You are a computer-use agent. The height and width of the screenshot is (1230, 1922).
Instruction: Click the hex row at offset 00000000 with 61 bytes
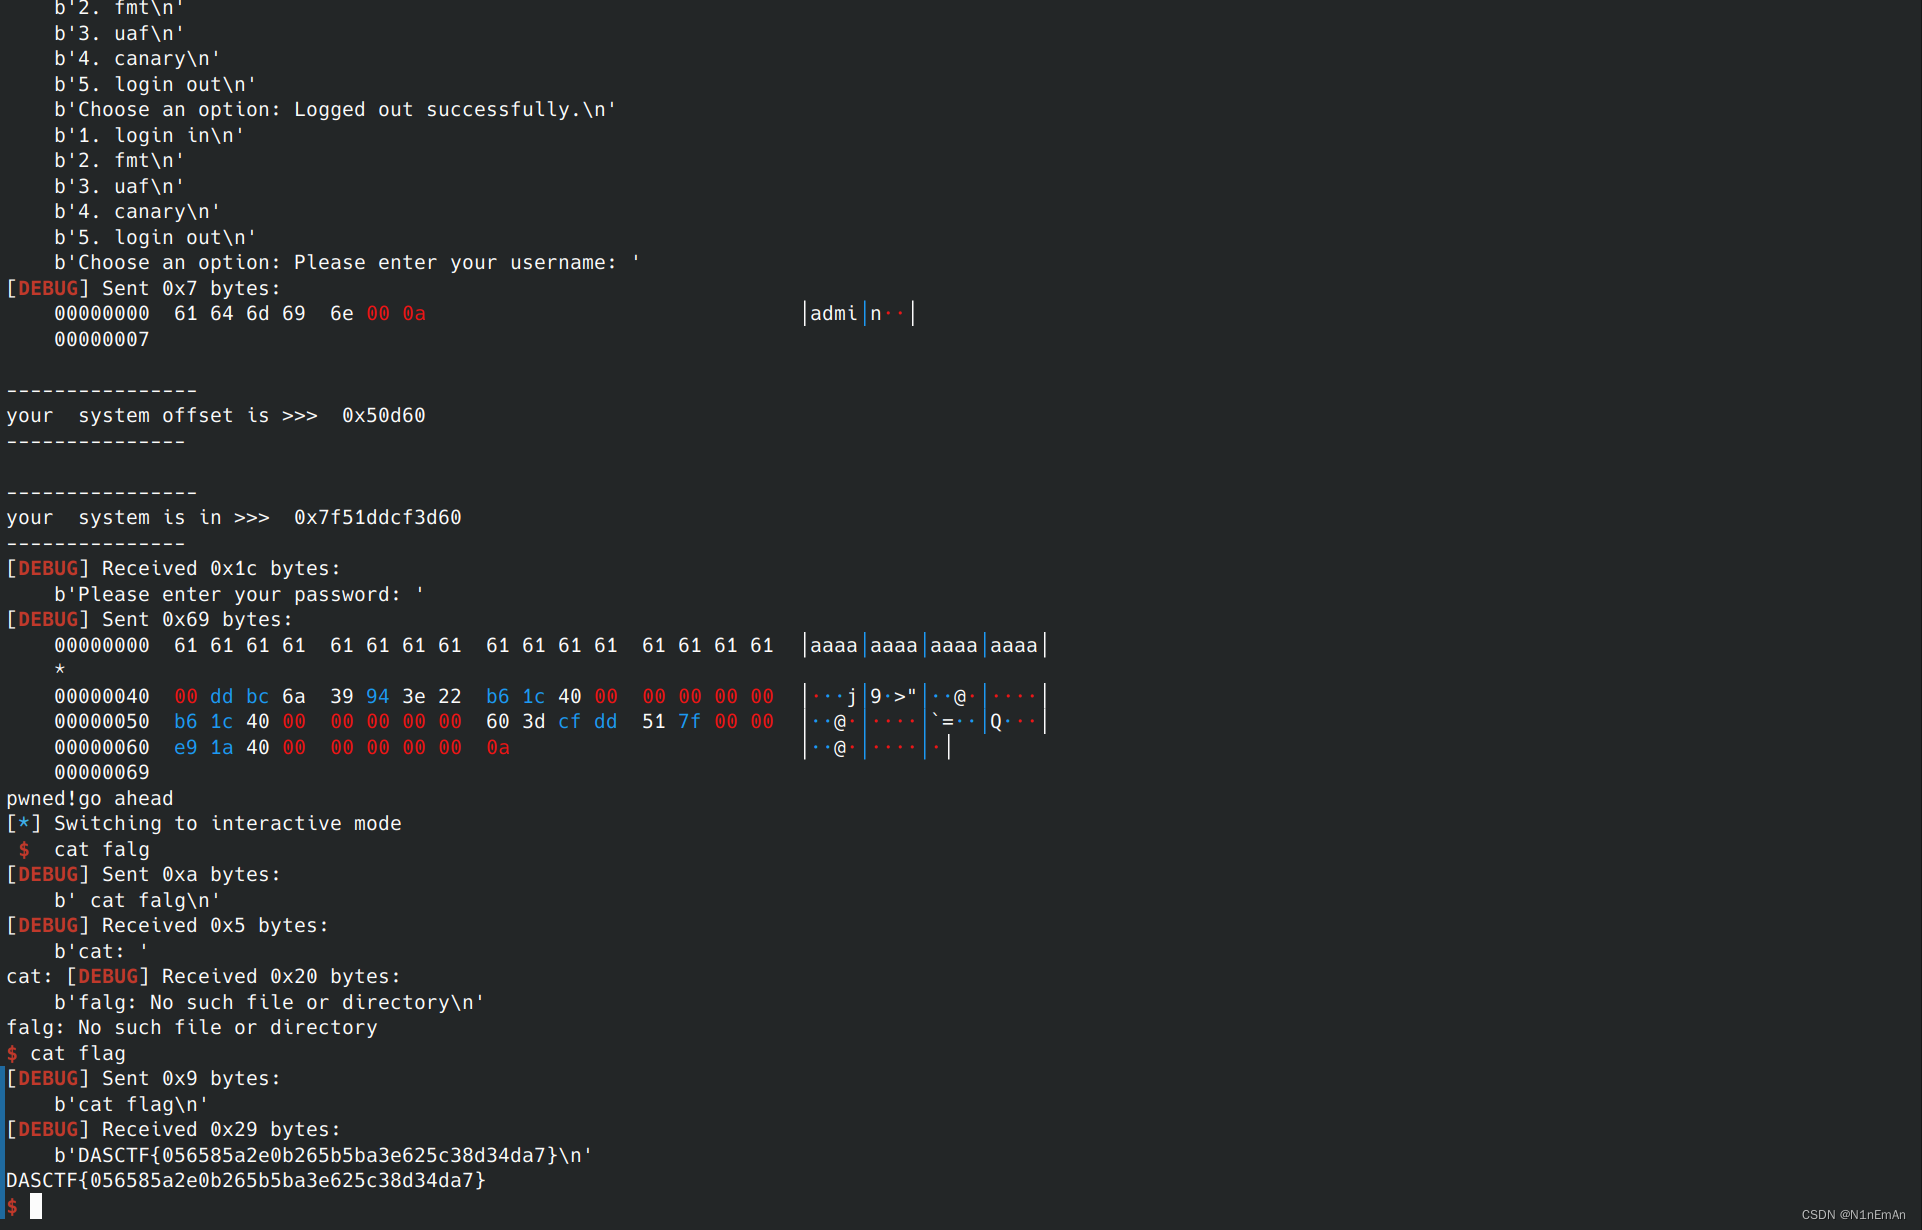click(414, 645)
